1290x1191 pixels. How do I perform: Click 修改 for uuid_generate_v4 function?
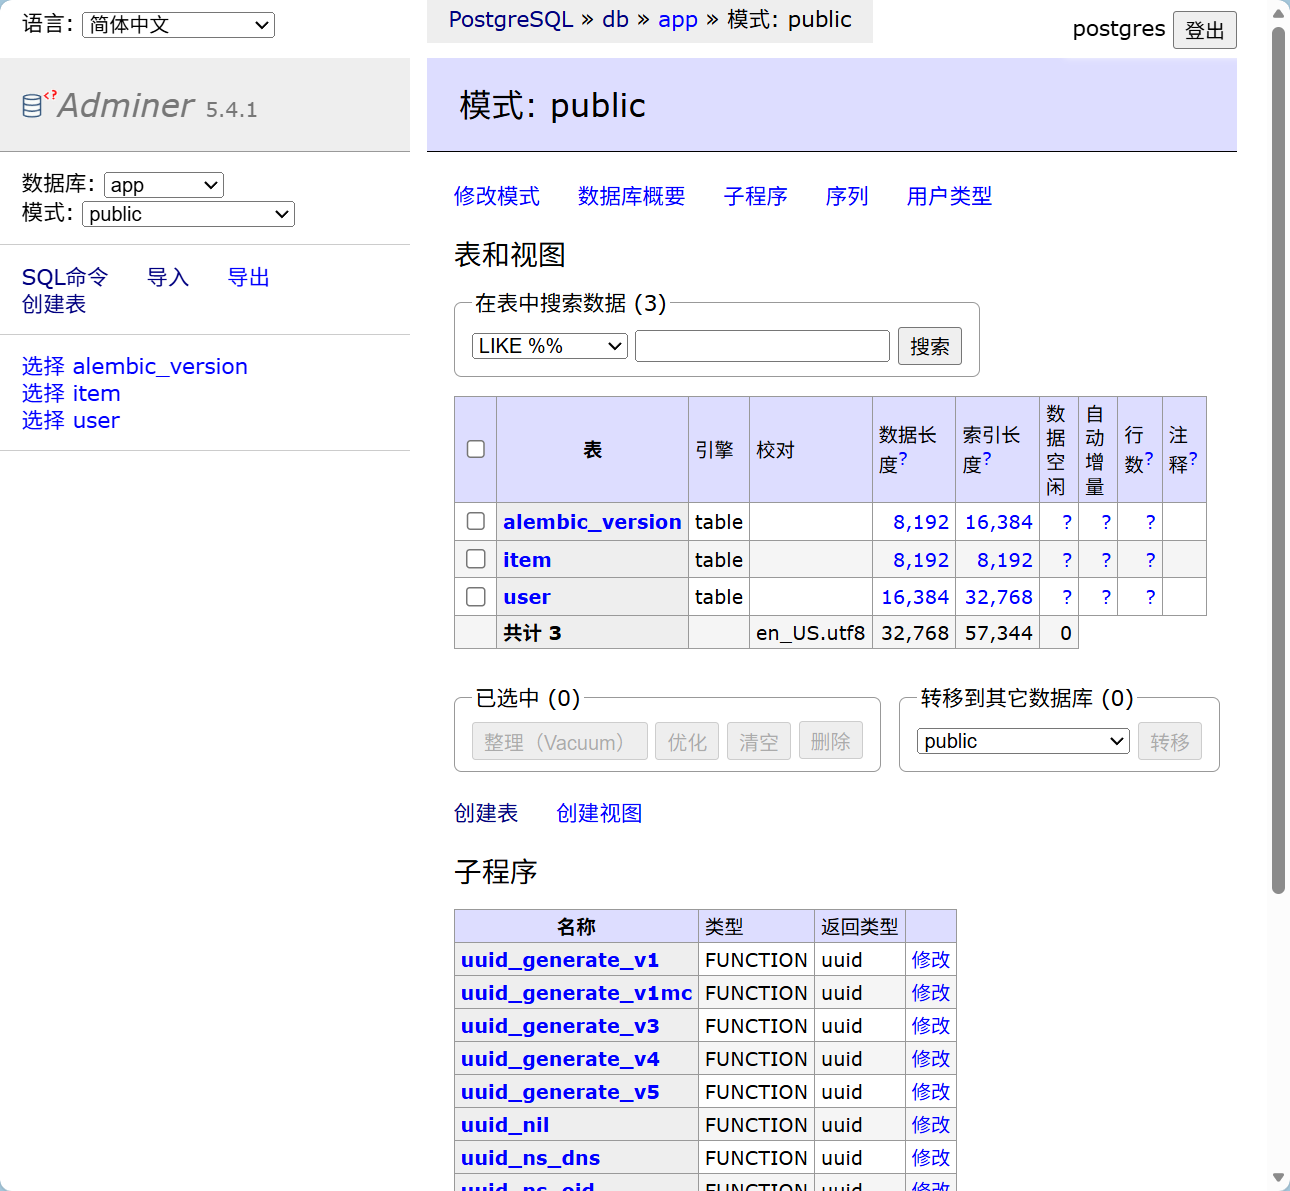930,1059
